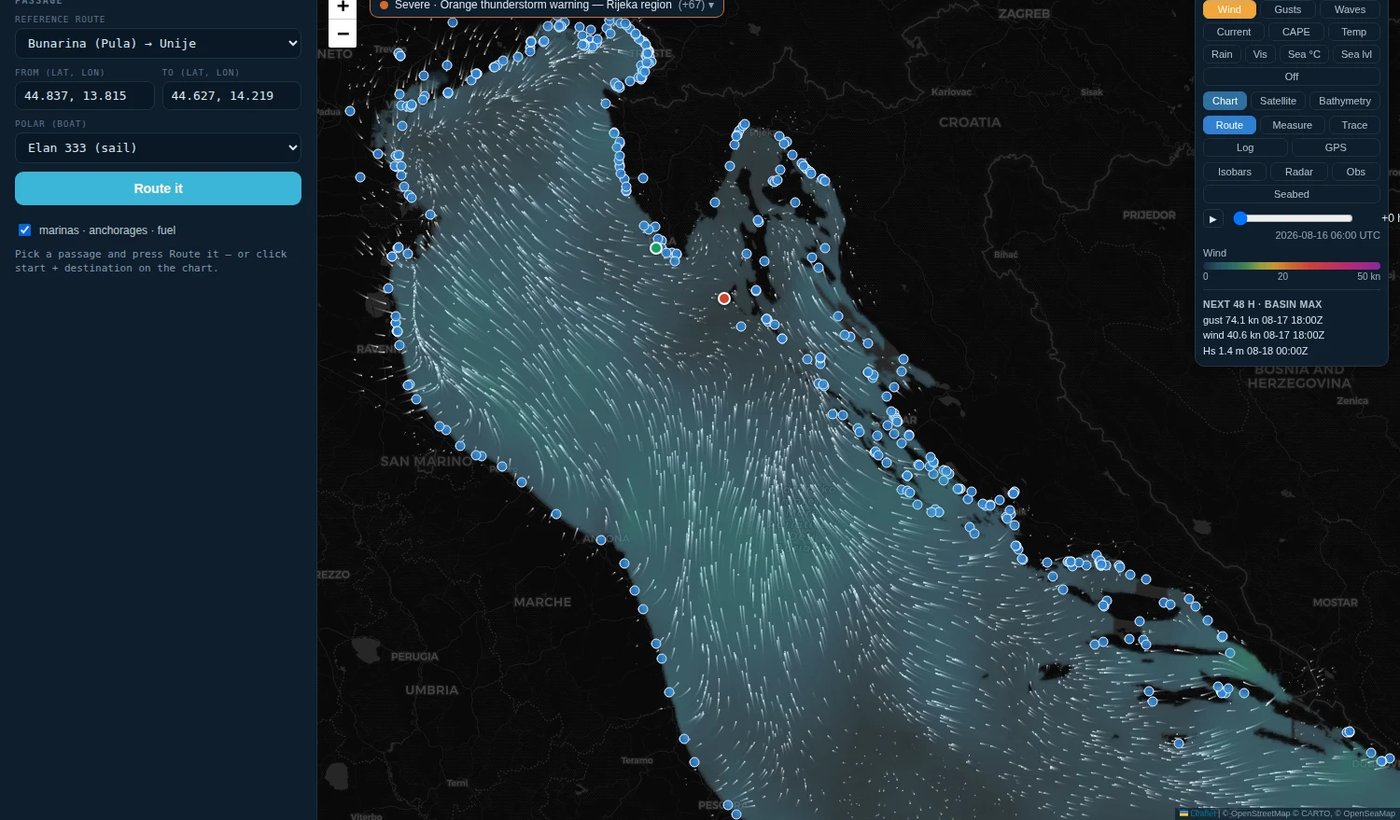Open the Elan 333 polar boat dropdown
Image resolution: width=1400 pixels, height=820 pixels.
click(158, 148)
